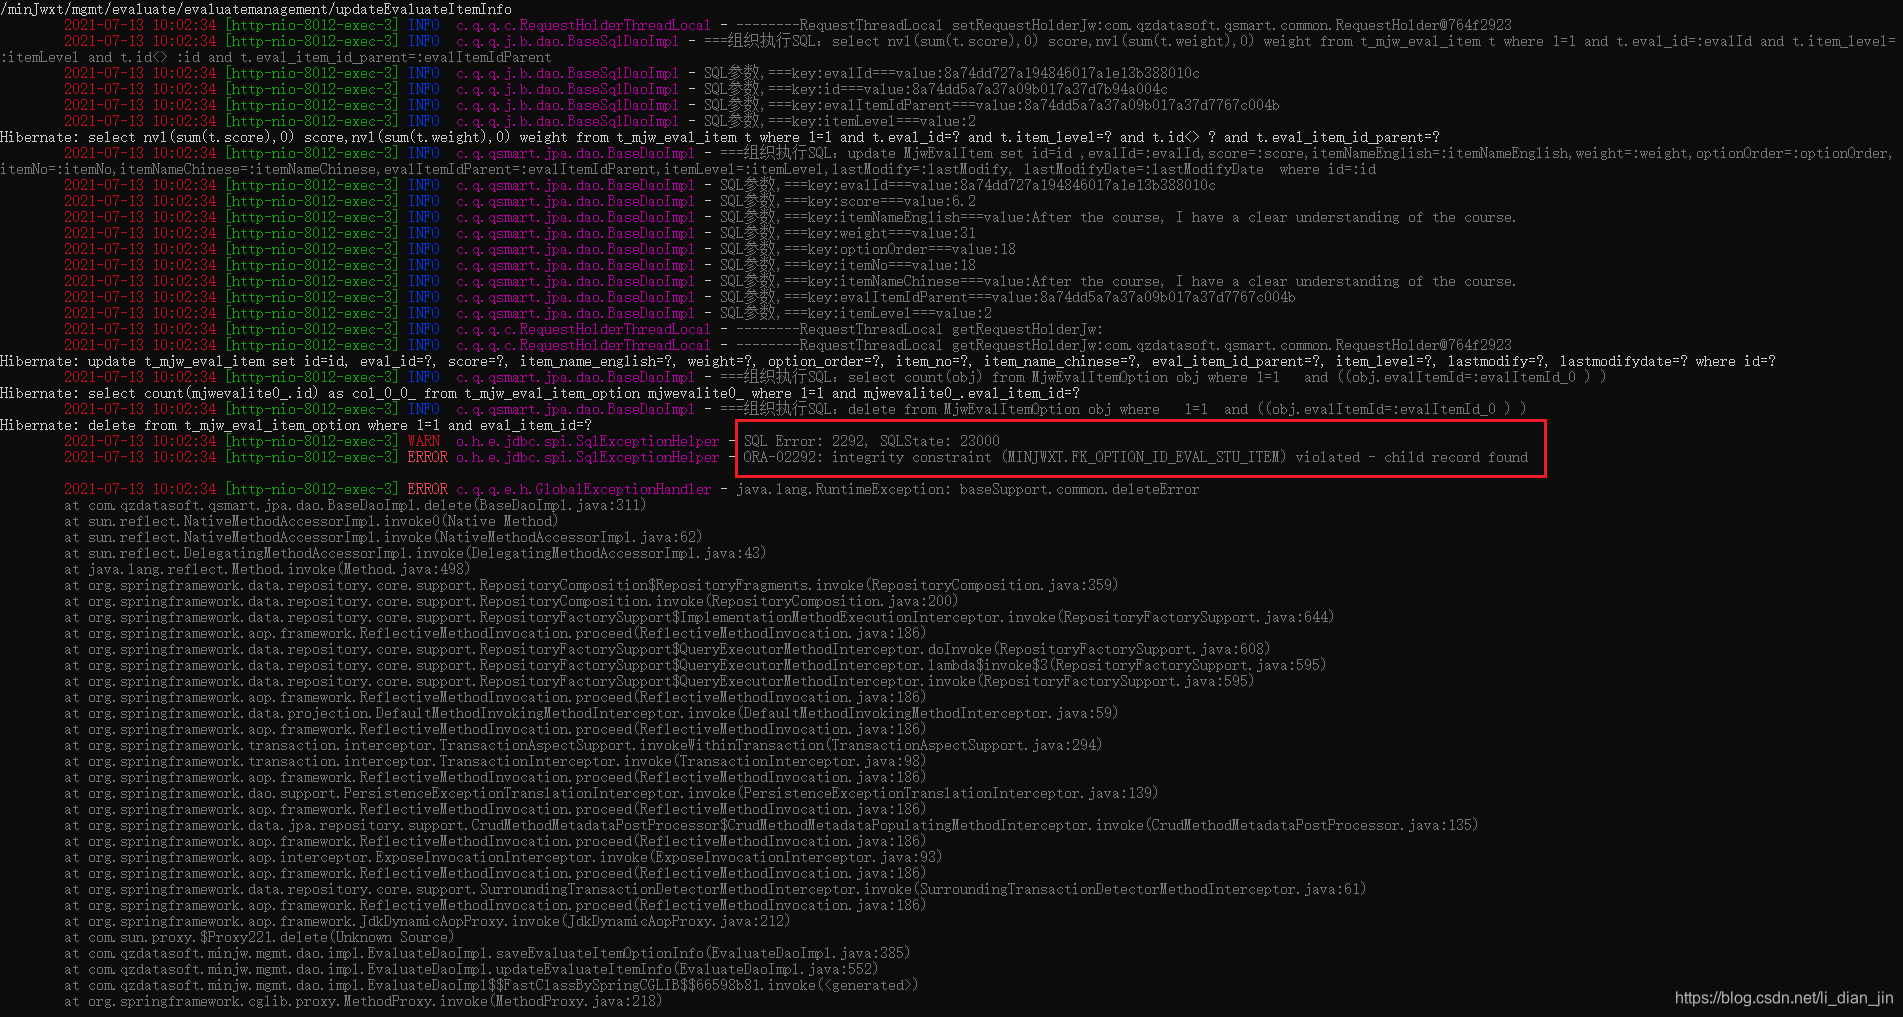
Task: Select the 'lambda$invoke$3' stack frame
Action: point(695,665)
